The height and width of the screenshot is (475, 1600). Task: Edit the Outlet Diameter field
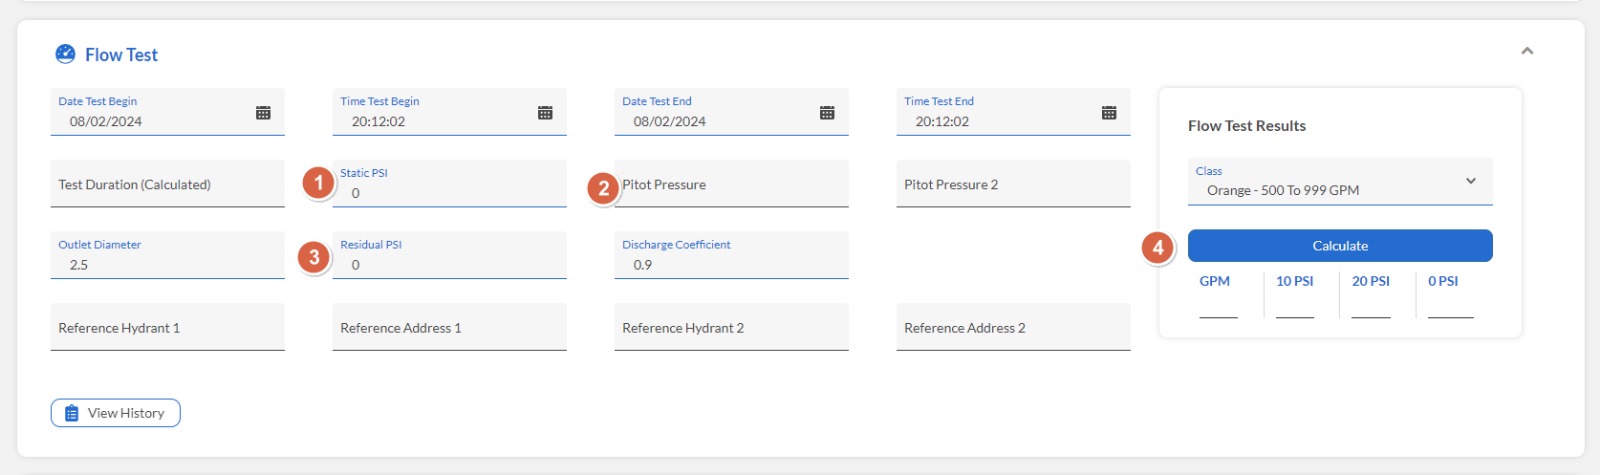pos(167,256)
